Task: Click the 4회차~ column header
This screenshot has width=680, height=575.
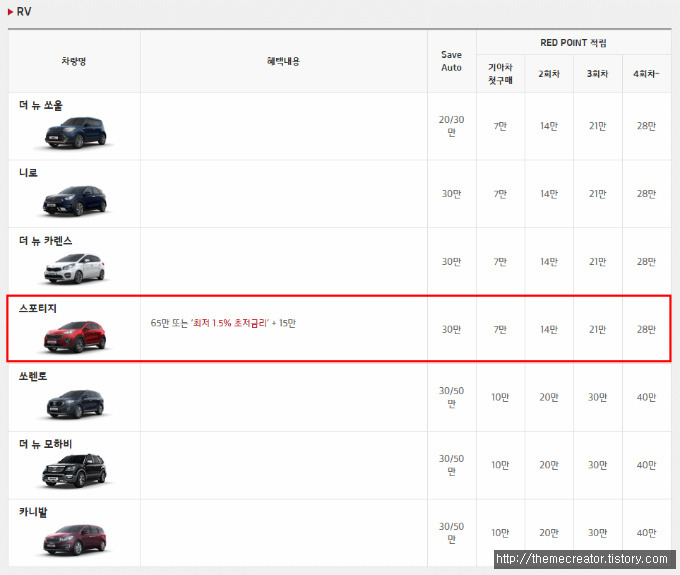Action: coord(646,74)
